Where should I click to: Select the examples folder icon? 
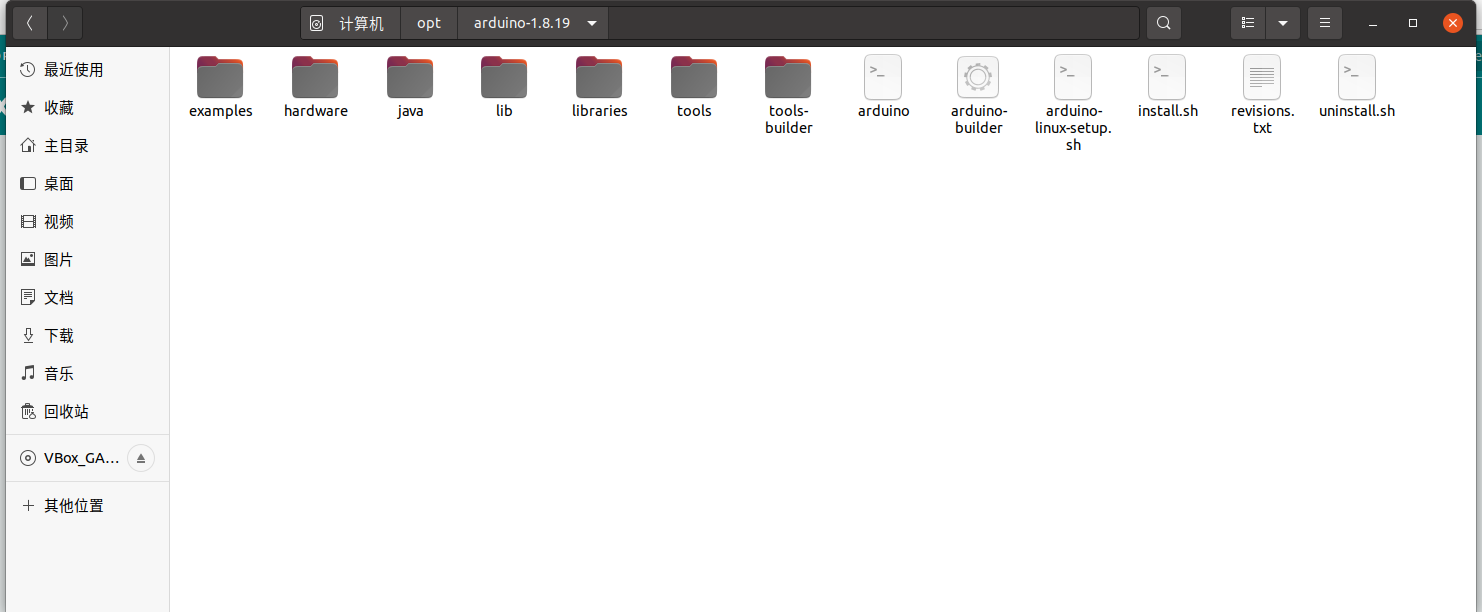220,77
